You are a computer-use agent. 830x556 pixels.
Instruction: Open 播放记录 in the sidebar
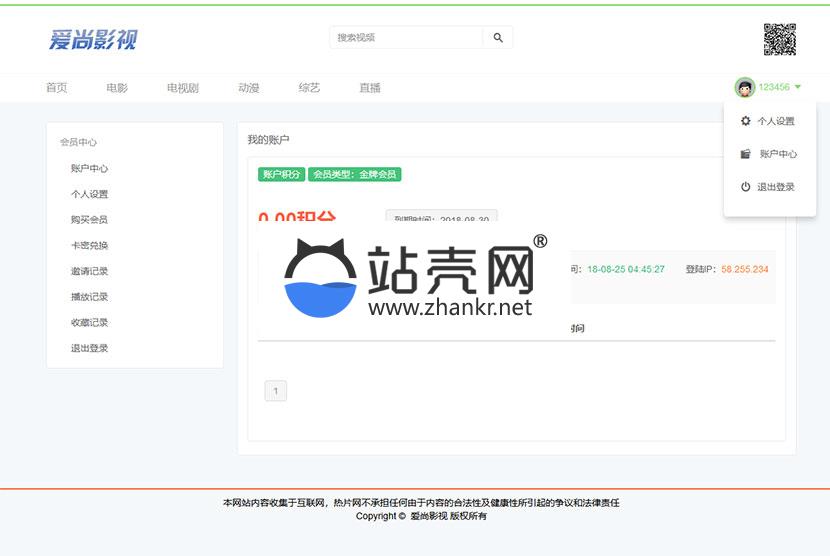coord(89,297)
